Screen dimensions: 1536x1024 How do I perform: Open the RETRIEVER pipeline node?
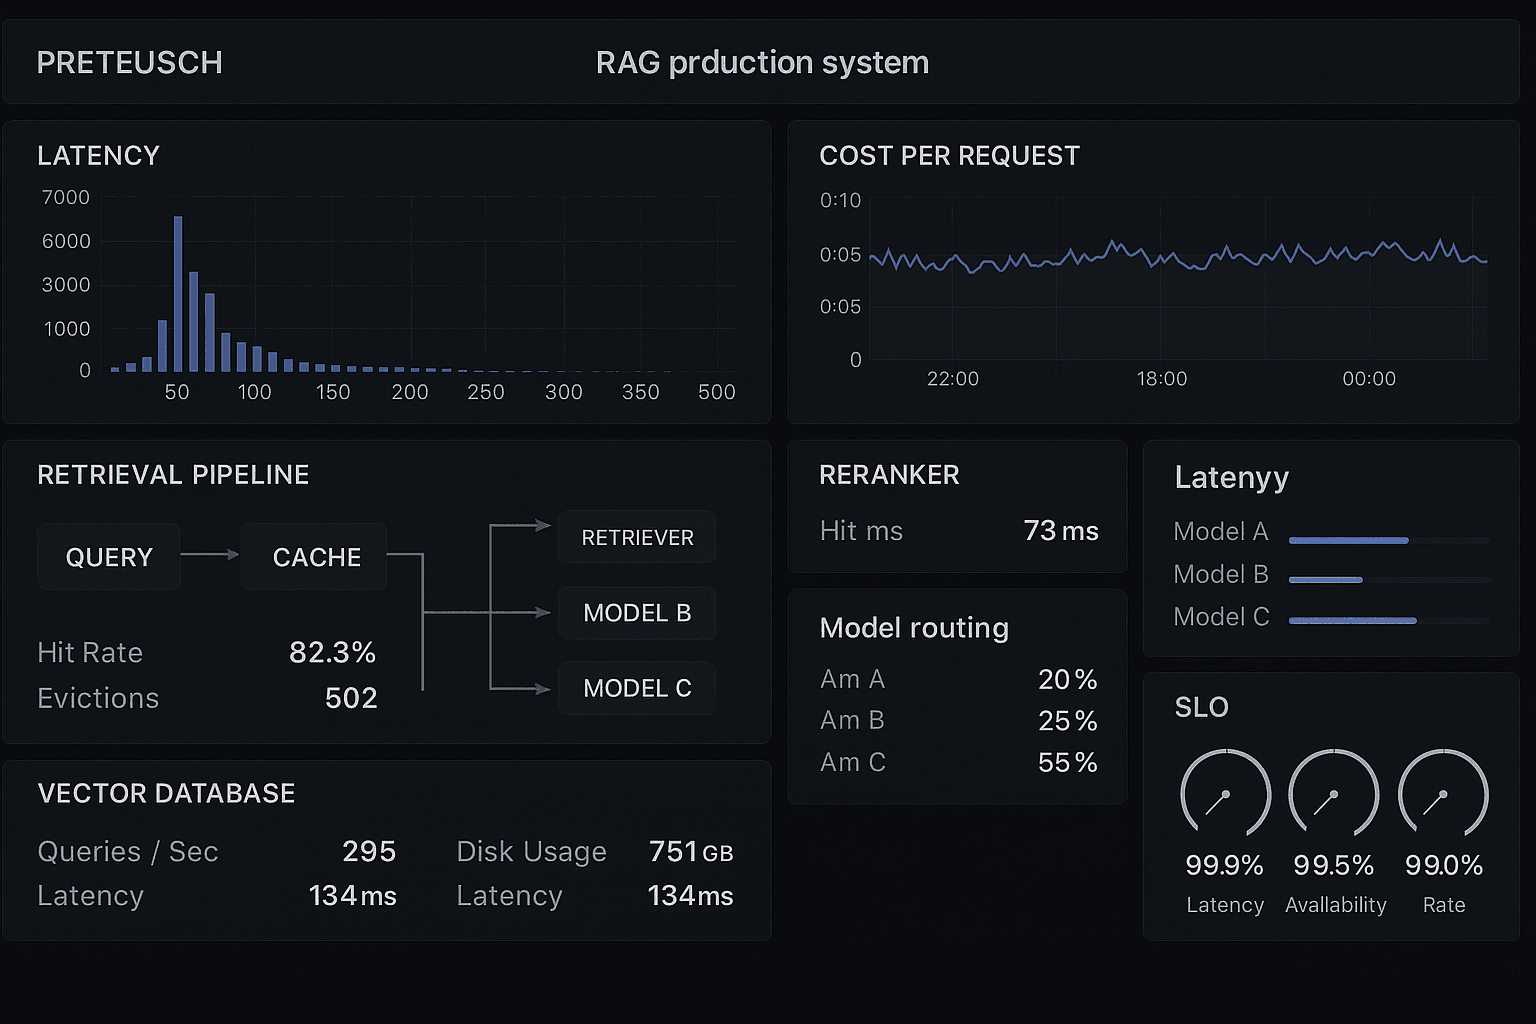(x=637, y=537)
